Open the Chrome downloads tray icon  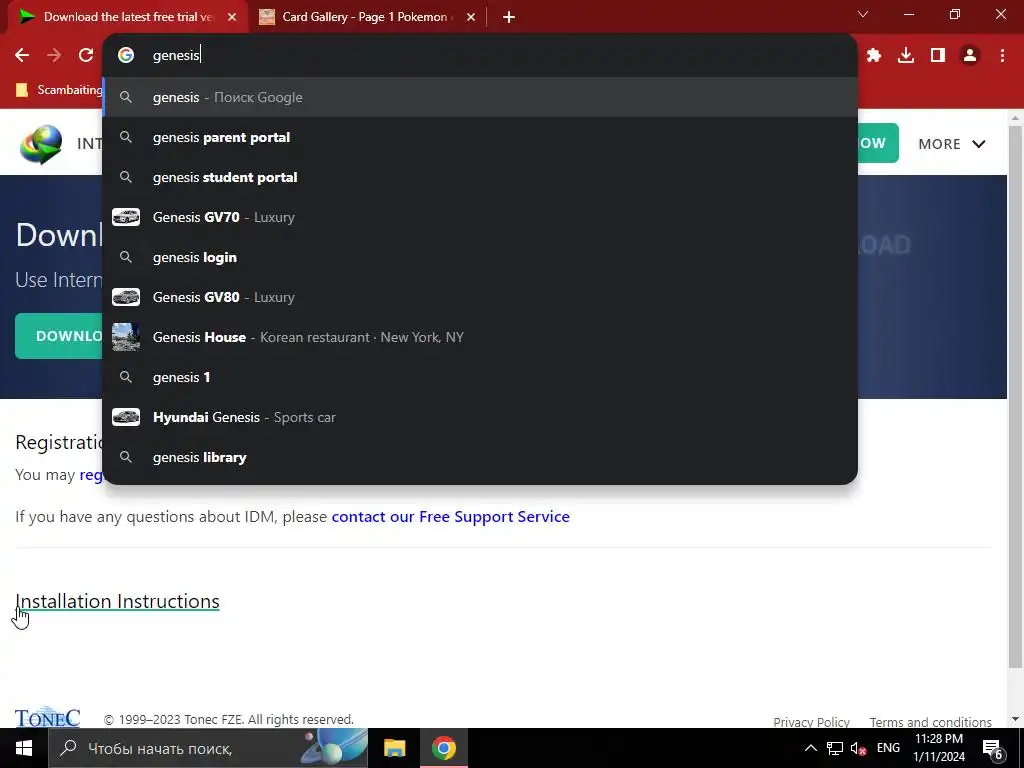(906, 56)
